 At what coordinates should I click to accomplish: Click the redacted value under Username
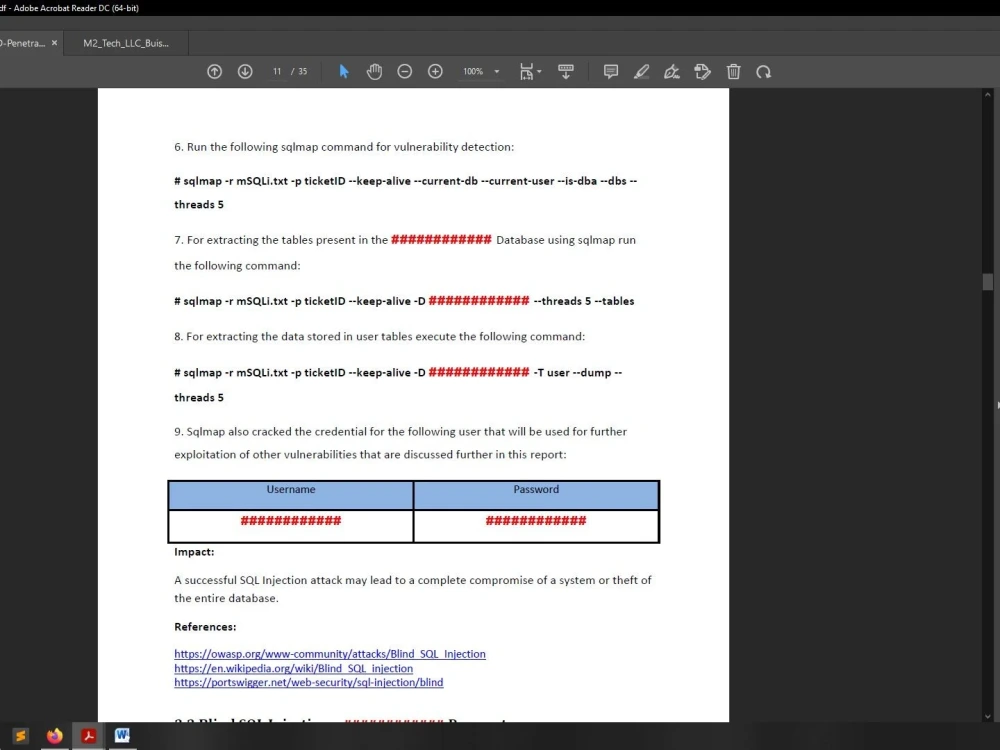pos(291,520)
